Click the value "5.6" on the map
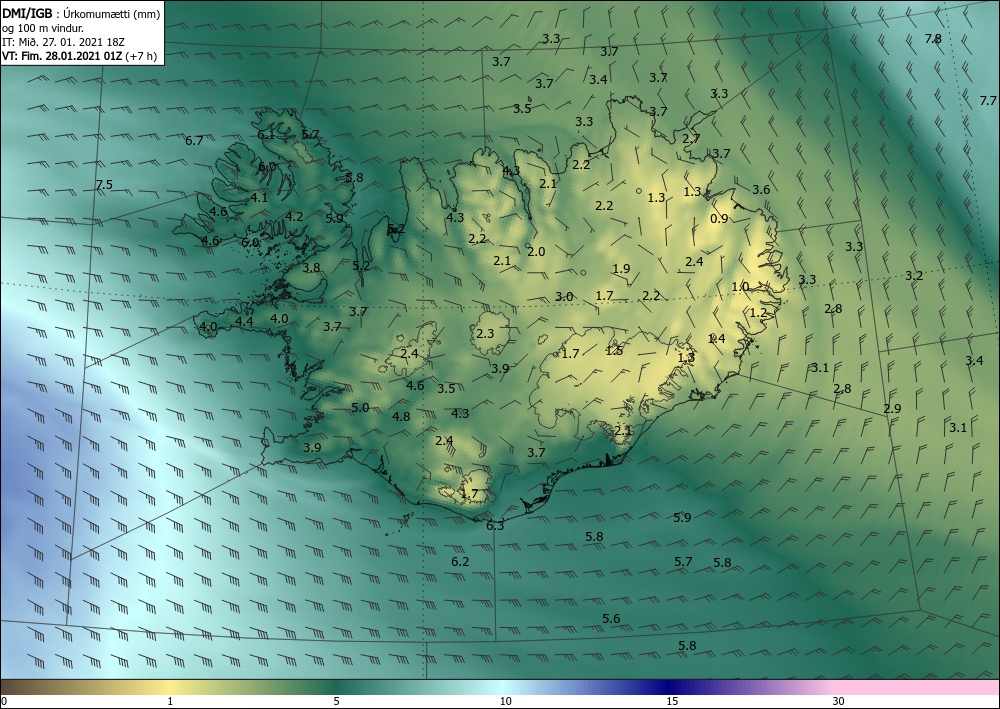Viewport: 1000px width, 709px height. 611,618
